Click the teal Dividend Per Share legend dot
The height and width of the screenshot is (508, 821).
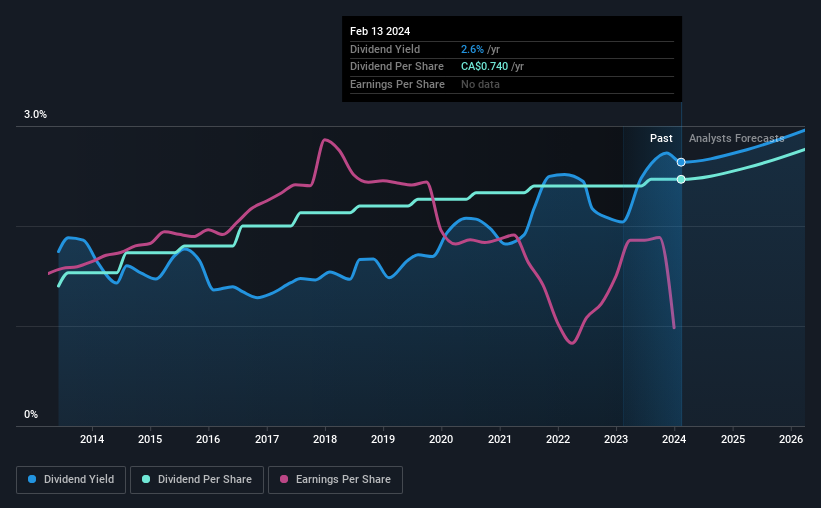(146, 479)
